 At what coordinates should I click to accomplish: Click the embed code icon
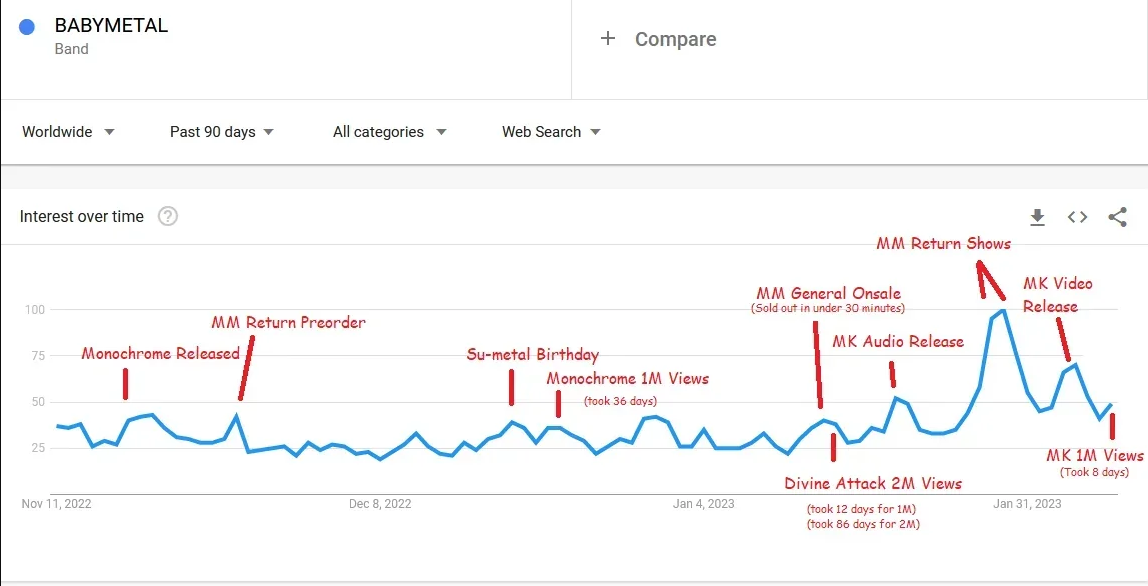pos(1077,217)
